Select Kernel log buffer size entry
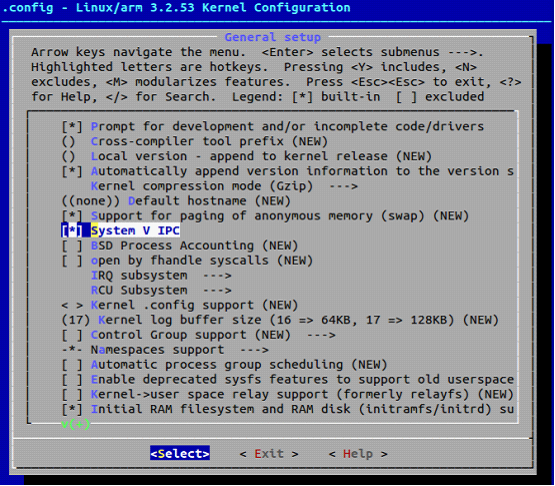Image resolution: width=555 pixels, height=486 pixels. (280, 320)
